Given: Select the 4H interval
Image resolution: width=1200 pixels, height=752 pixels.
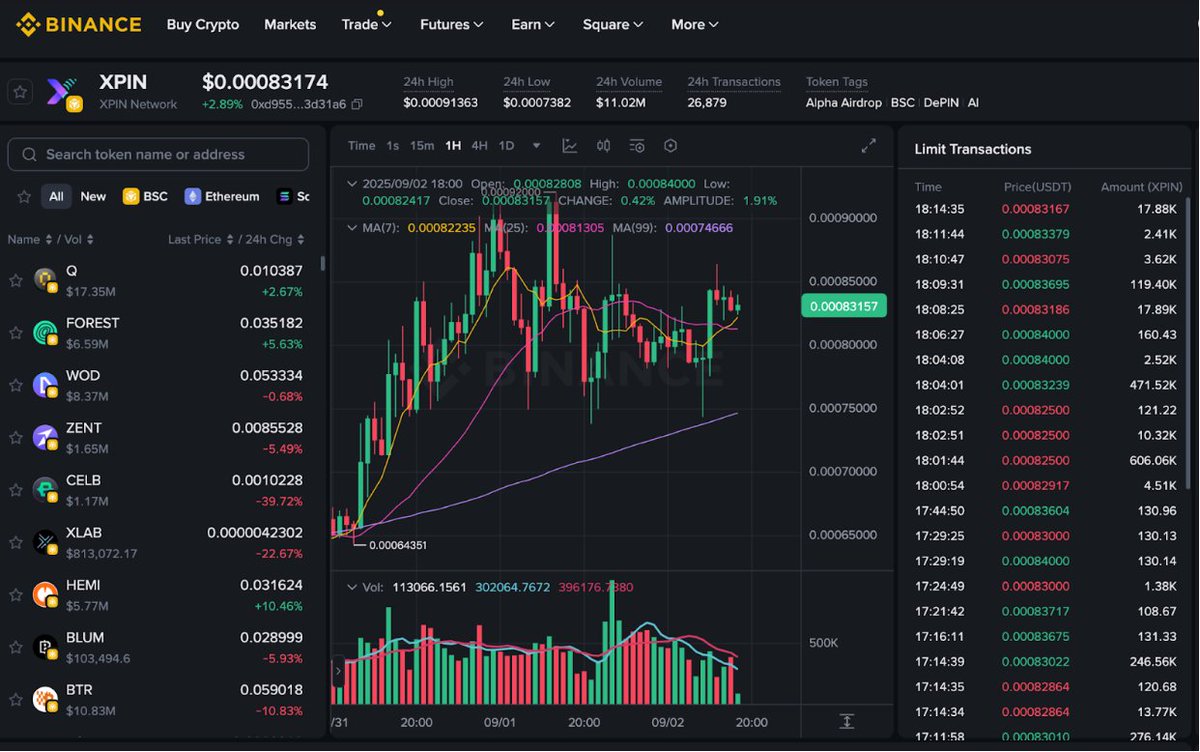Looking at the screenshot, I should (x=479, y=146).
